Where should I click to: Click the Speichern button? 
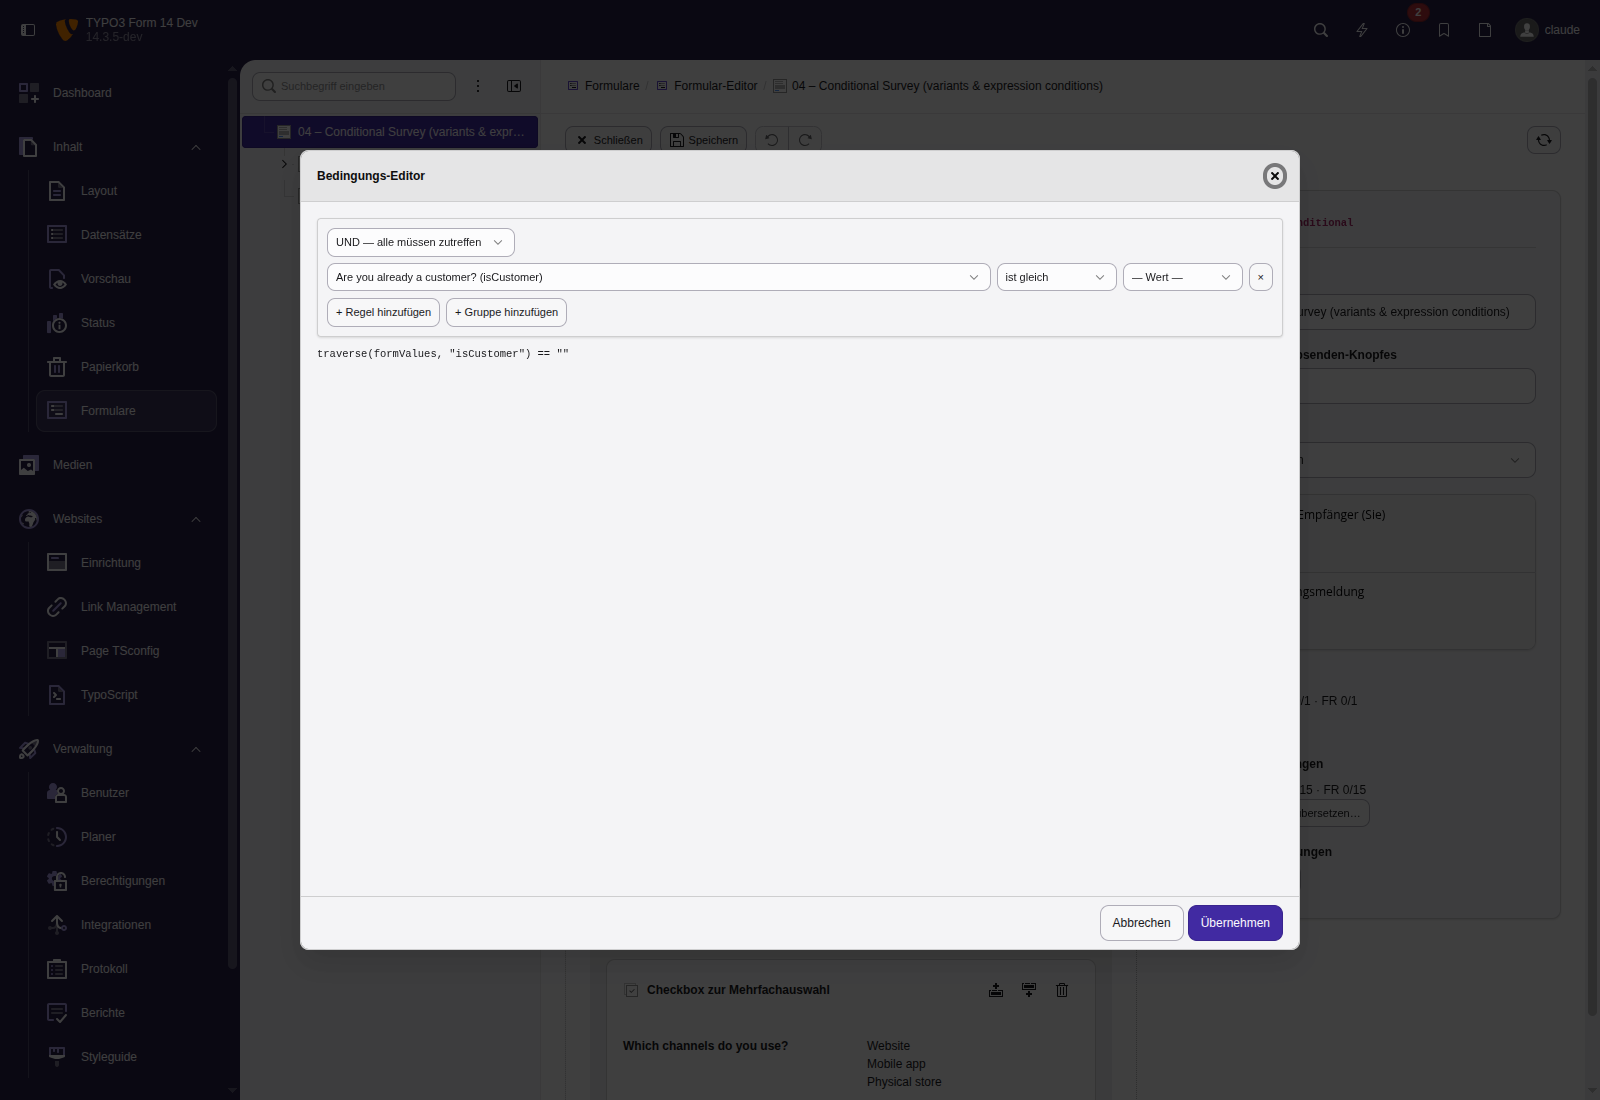(x=703, y=140)
